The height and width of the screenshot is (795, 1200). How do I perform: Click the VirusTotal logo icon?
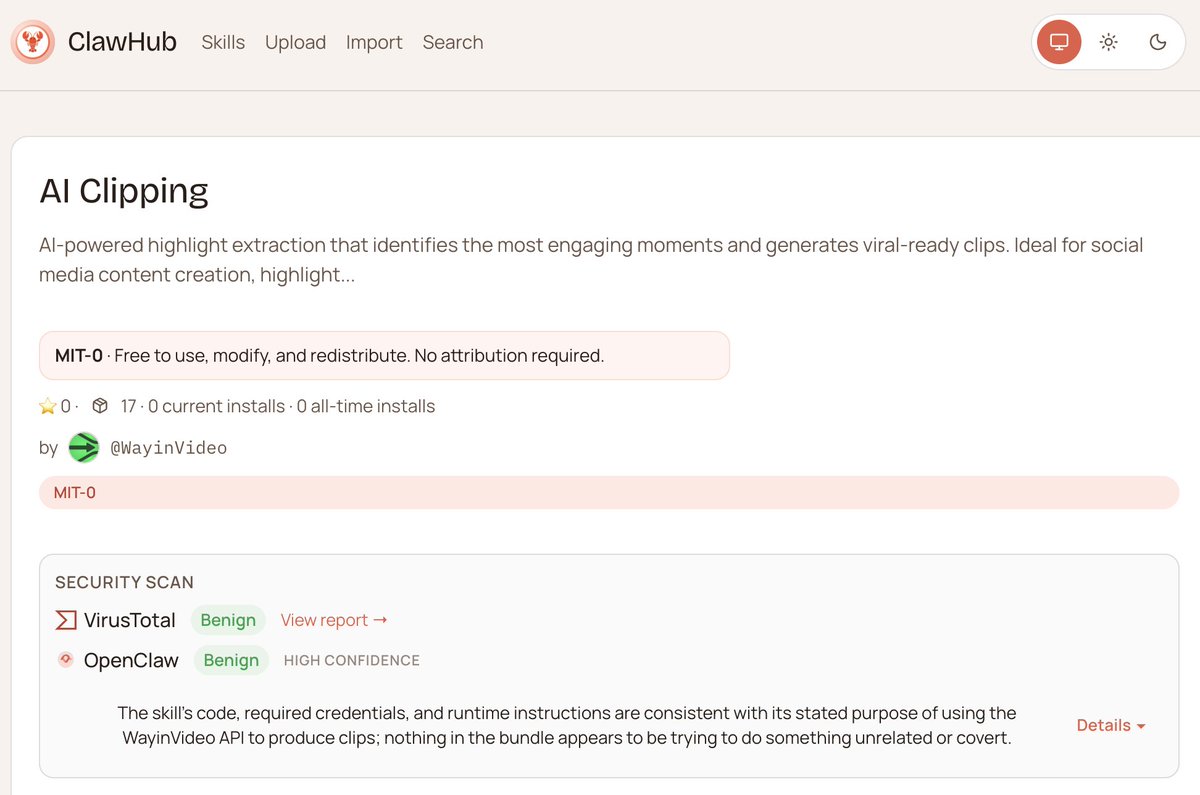pos(66,620)
